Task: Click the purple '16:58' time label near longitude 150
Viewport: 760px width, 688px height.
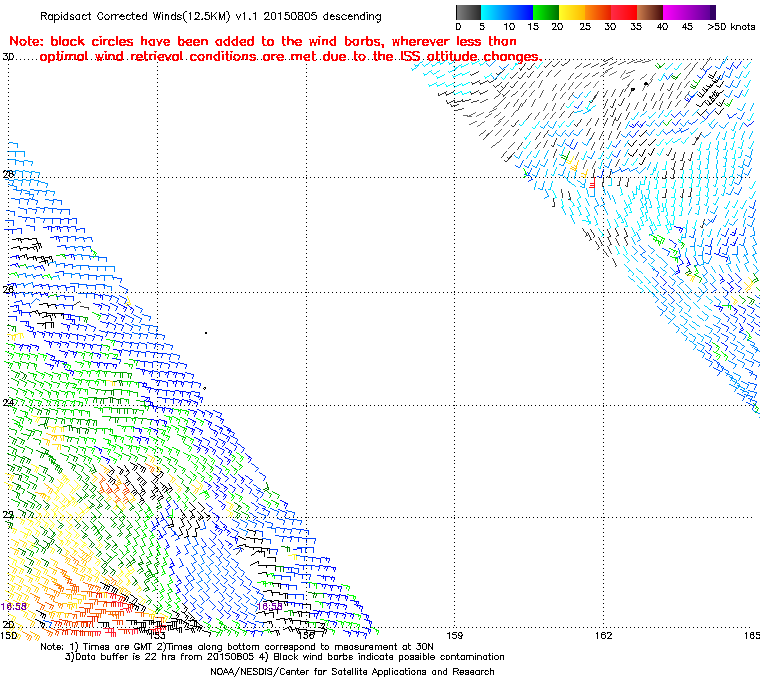Action: [x=14, y=607]
